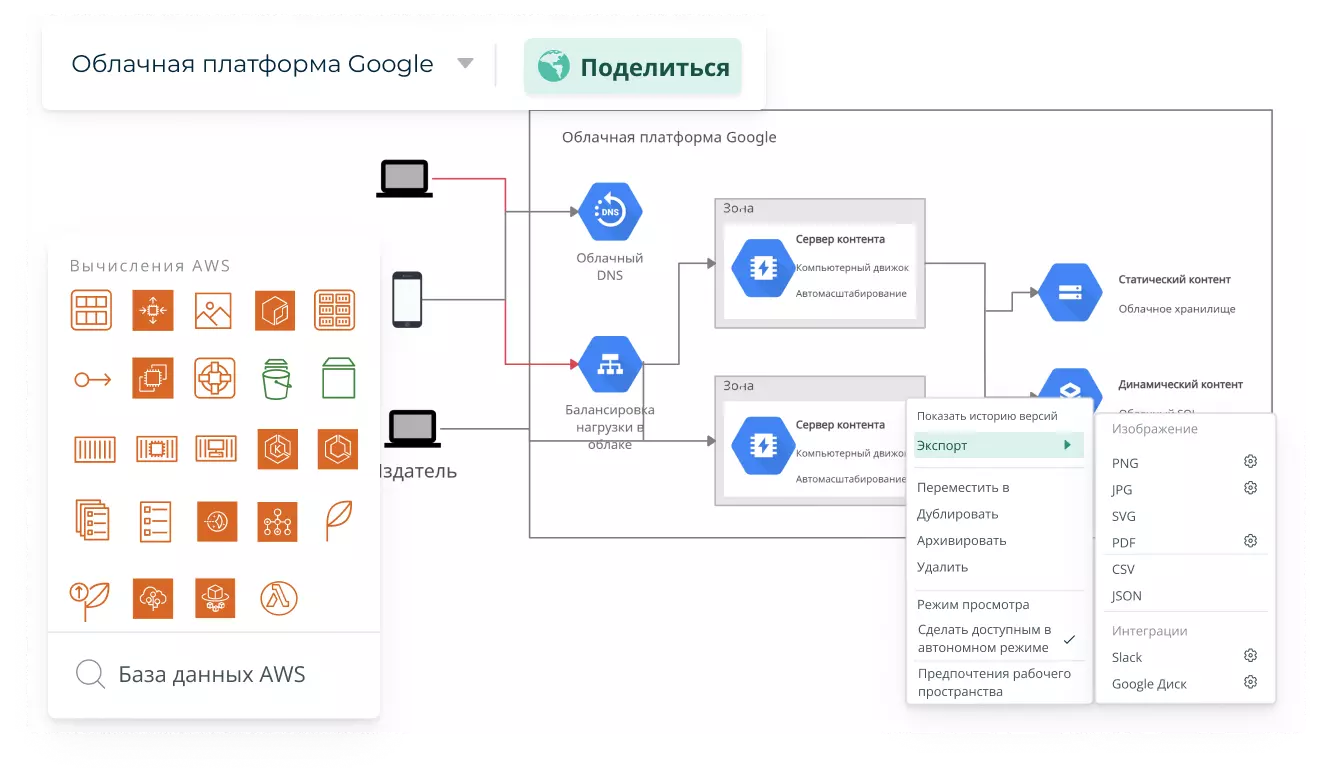Select the orange cube container shape
Viewport: 1326px width, 783px height.
click(x=275, y=310)
